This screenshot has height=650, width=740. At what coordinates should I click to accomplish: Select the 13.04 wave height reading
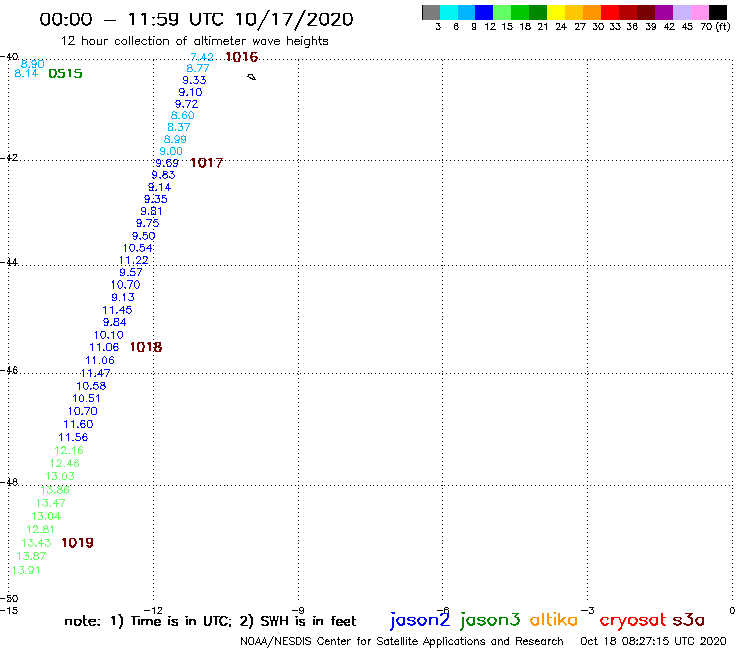pos(46,516)
